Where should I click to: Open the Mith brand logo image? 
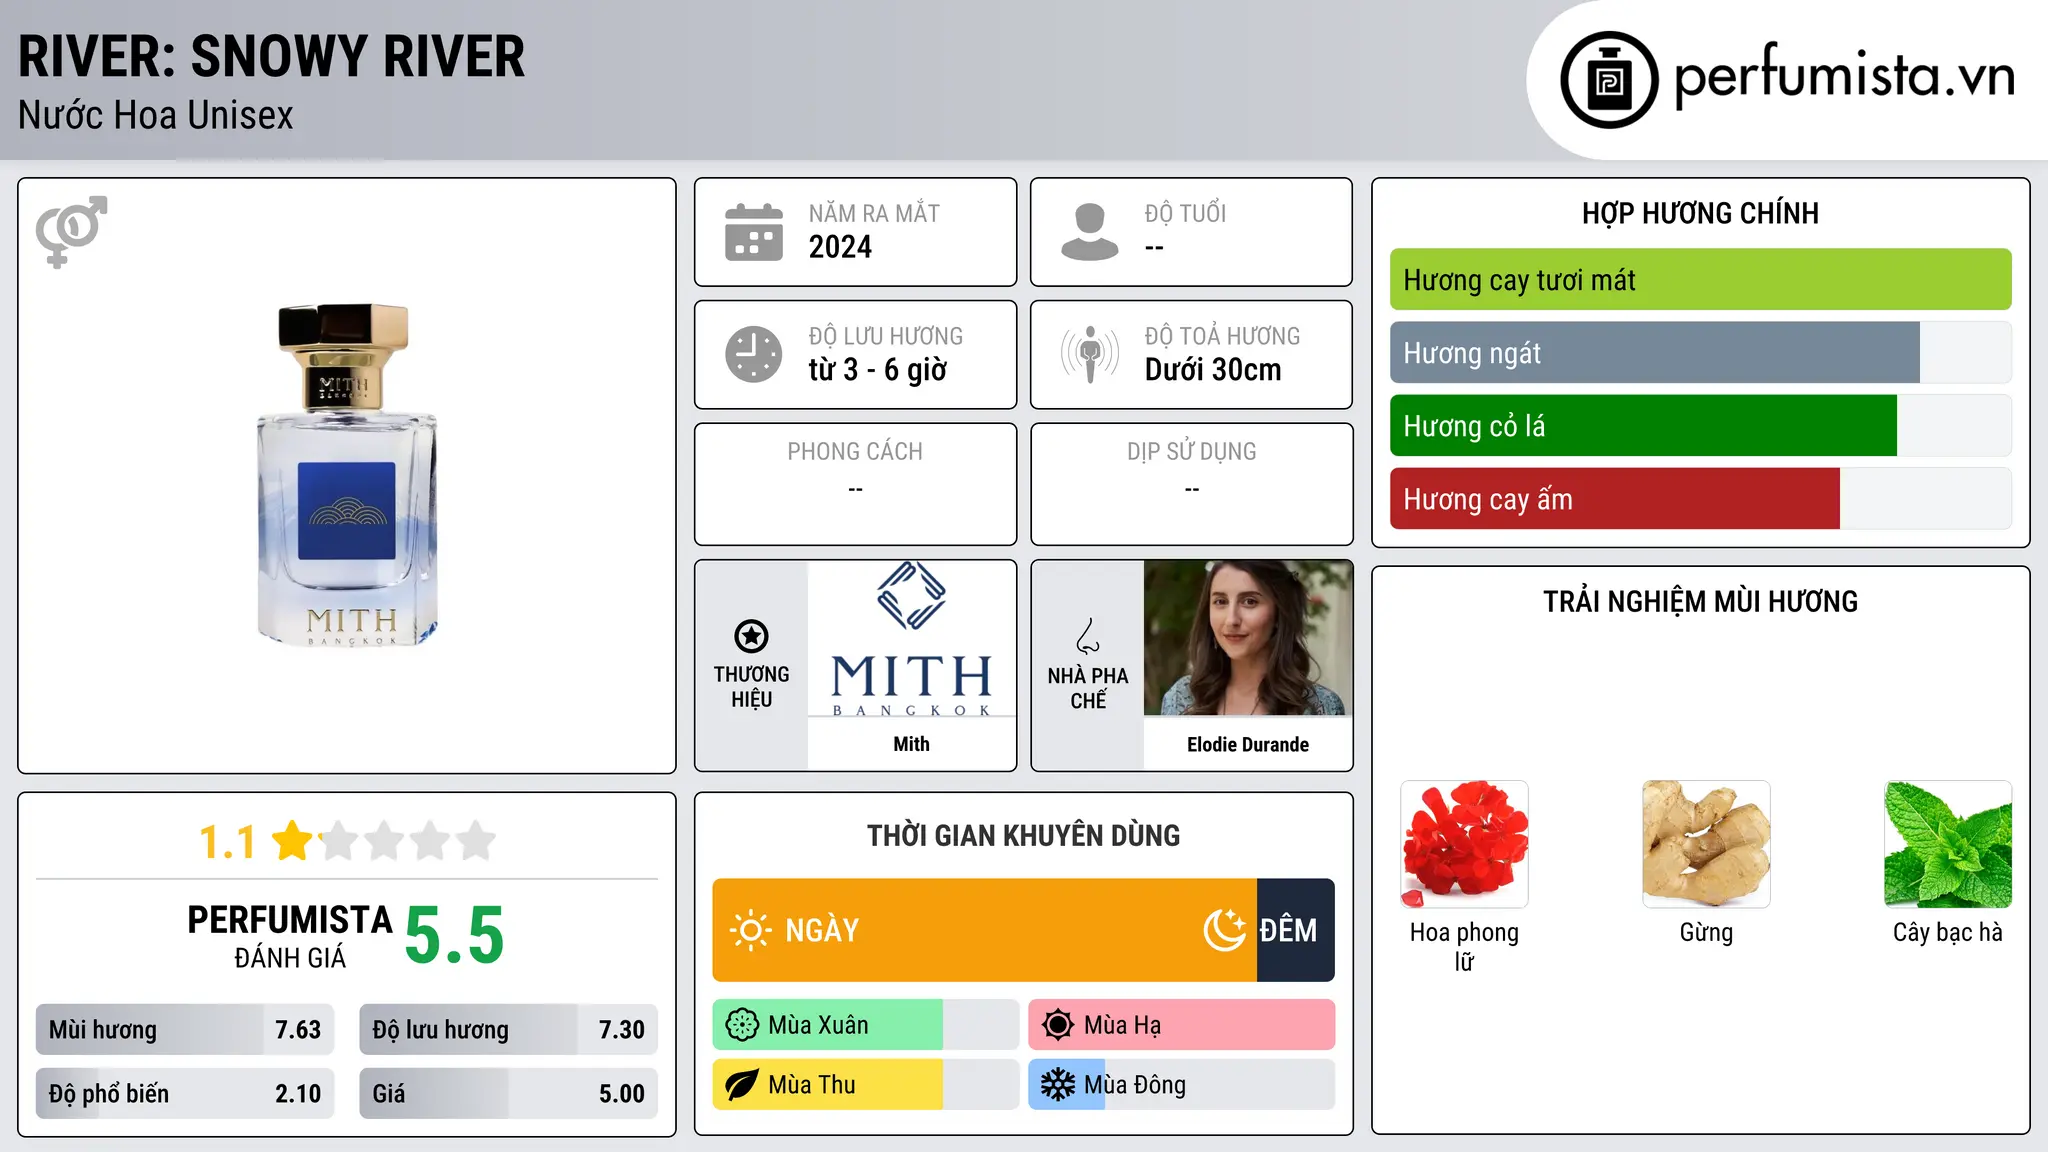[911, 638]
